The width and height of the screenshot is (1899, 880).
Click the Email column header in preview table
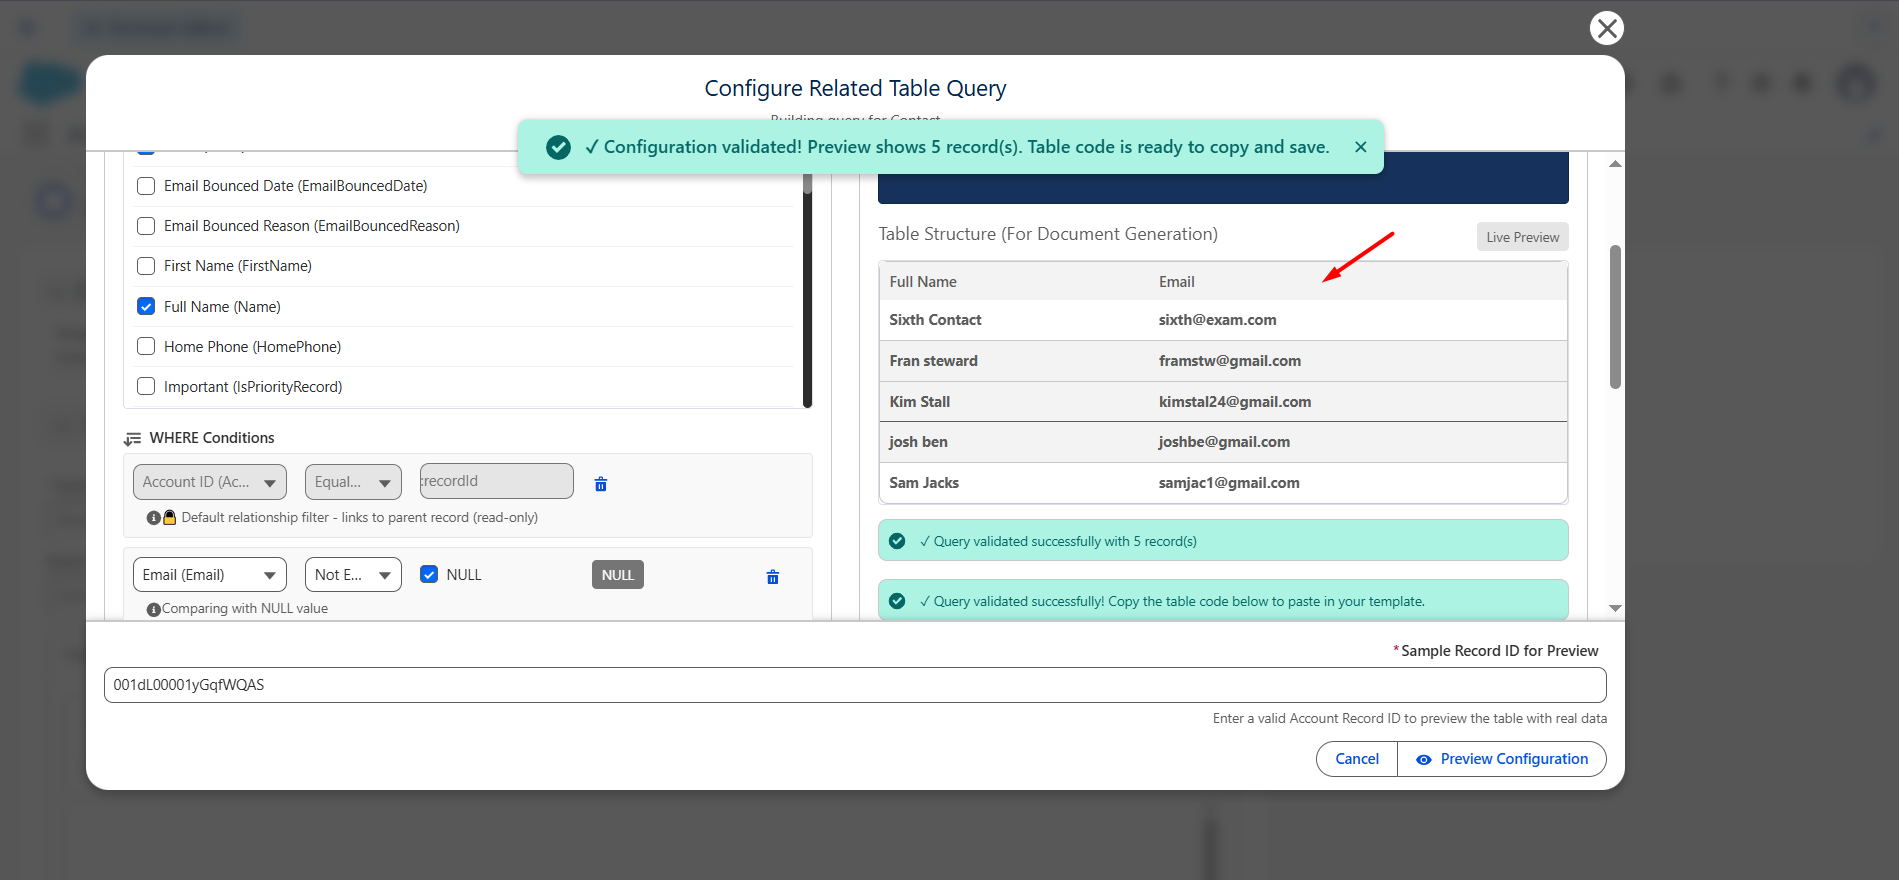[x=1177, y=282]
